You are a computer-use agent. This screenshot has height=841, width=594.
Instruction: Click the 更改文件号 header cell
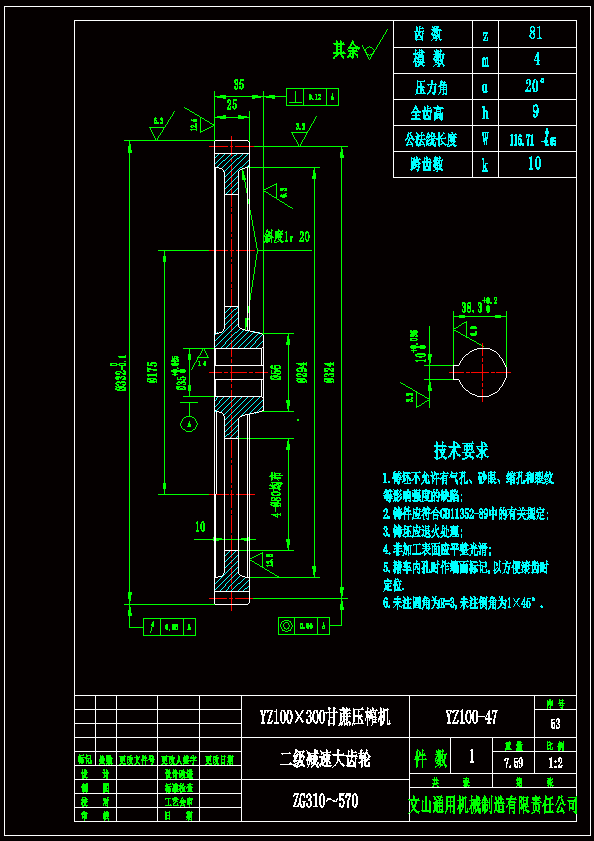pyautogui.click(x=137, y=760)
